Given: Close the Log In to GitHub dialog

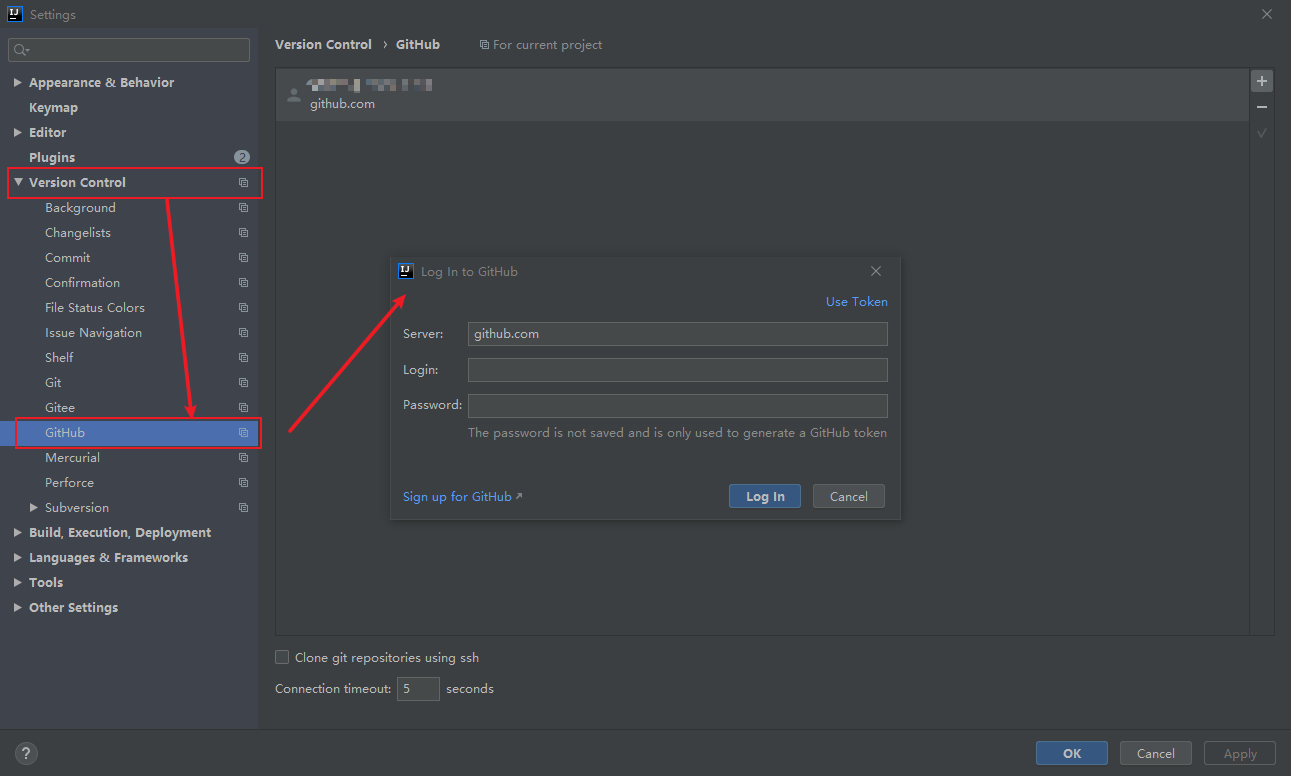Looking at the screenshot, I should click(876, 271).
